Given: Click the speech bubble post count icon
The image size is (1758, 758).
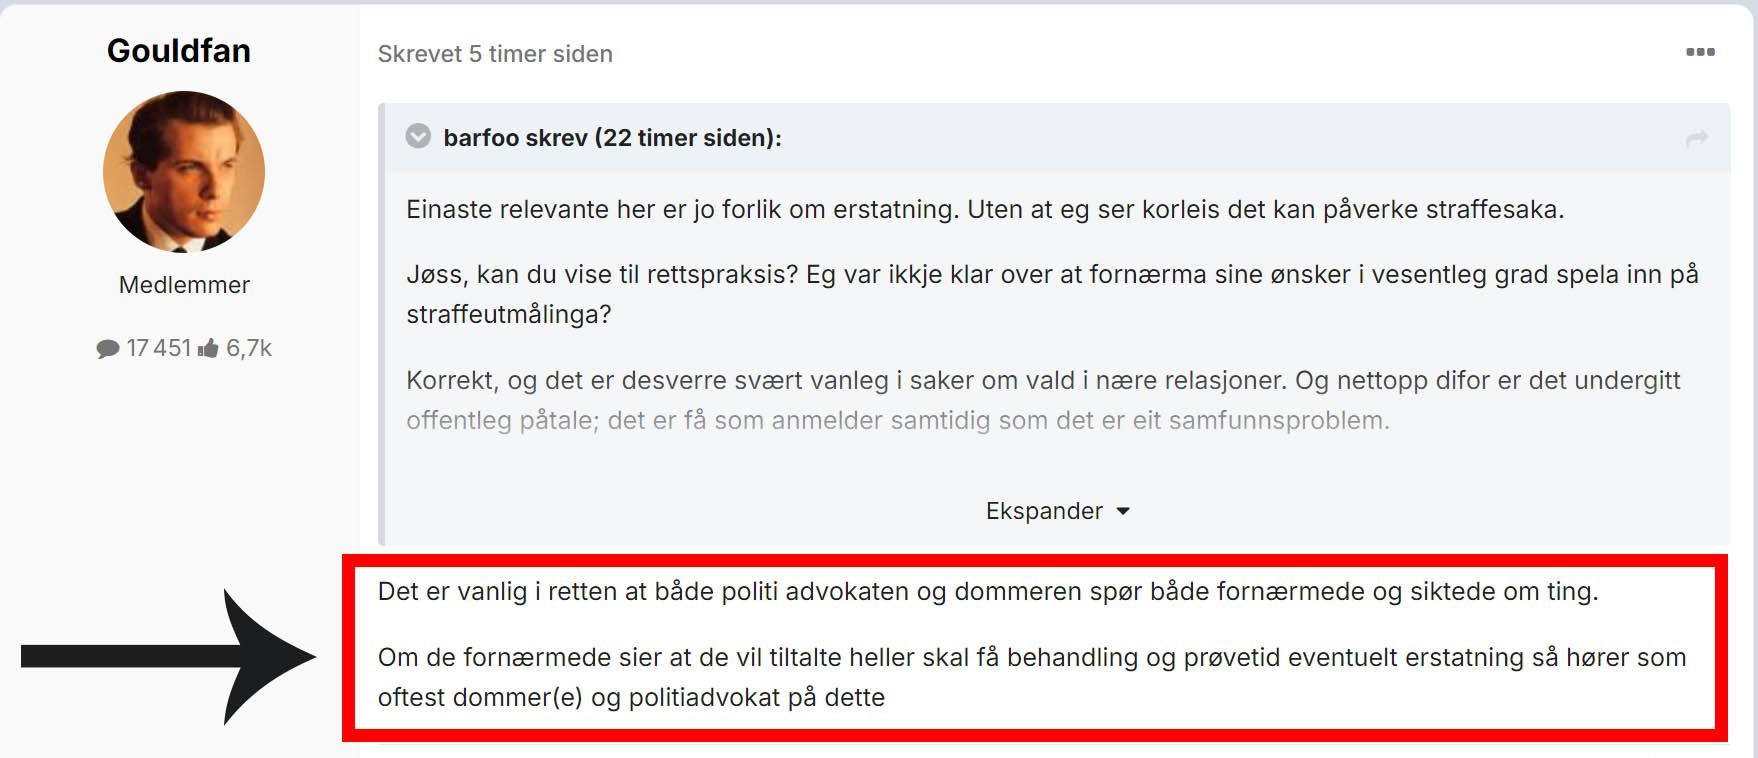Looking at the screenshot, I should [107, 349].
